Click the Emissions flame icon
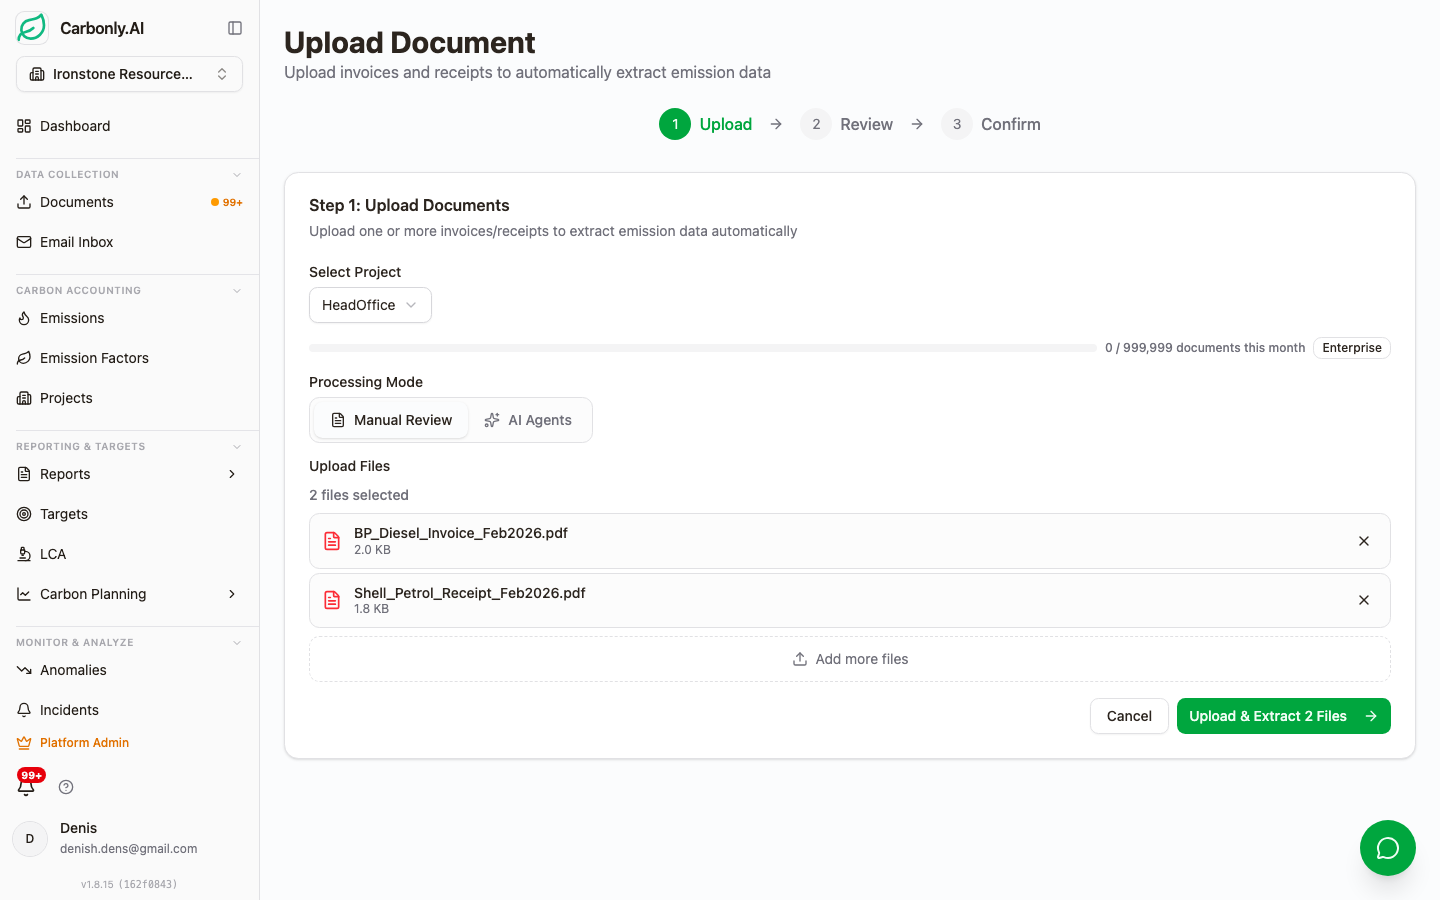This screenshot has height=900, width=1440. pos(24,318)
